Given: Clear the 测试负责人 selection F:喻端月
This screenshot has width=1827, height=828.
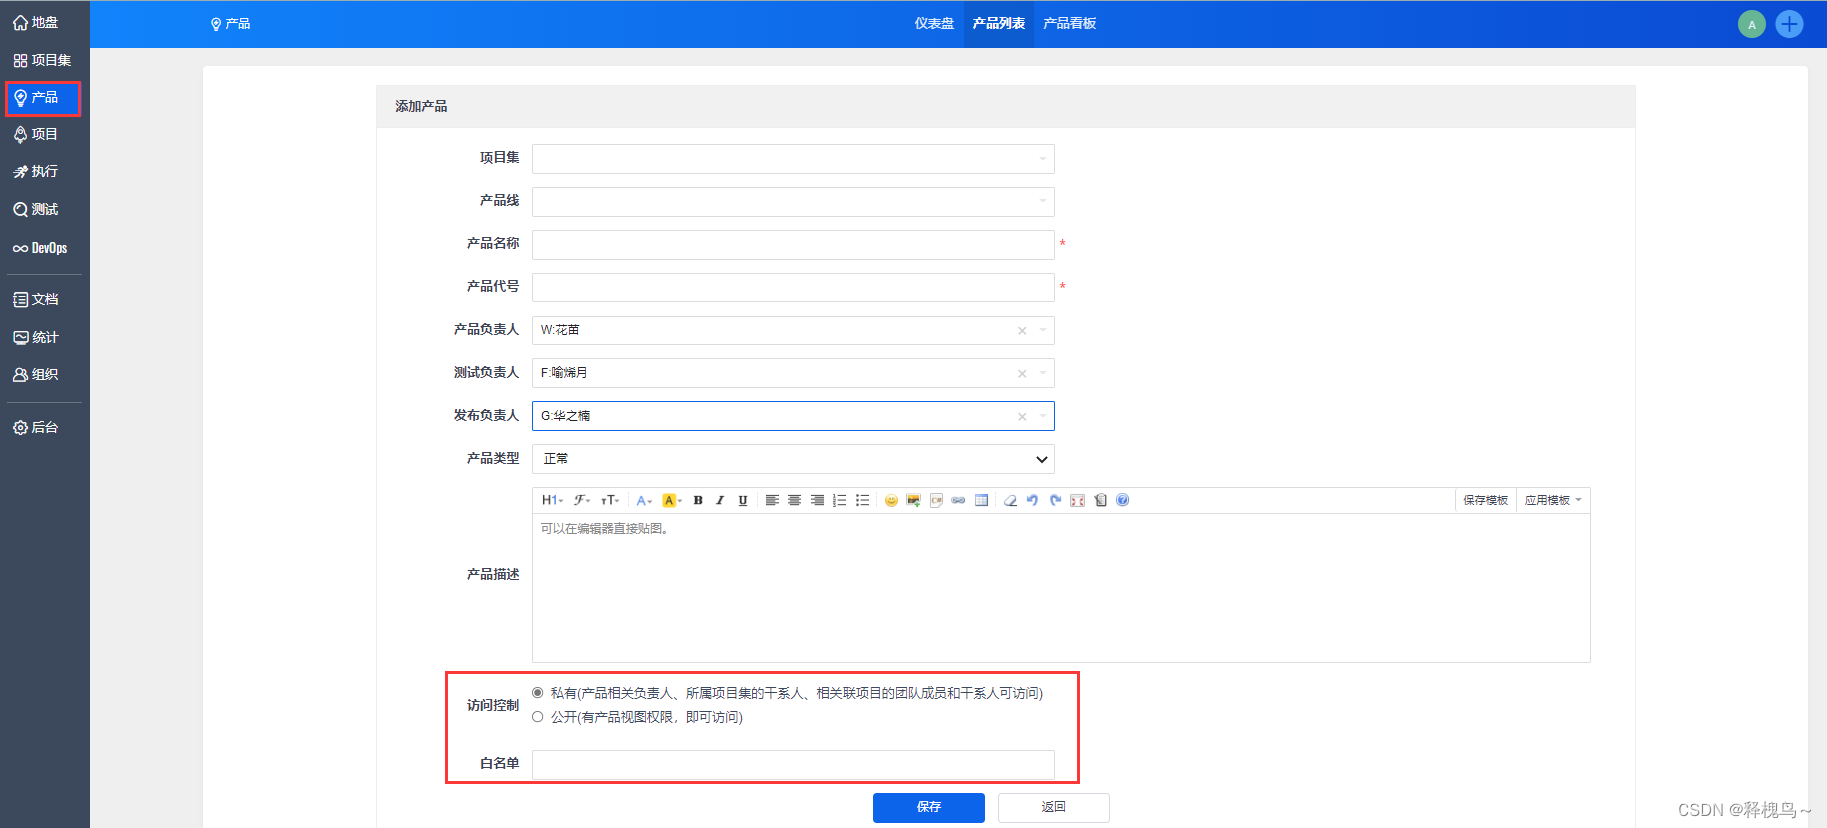Looking at the screenshot, I should coord(1022,374).
